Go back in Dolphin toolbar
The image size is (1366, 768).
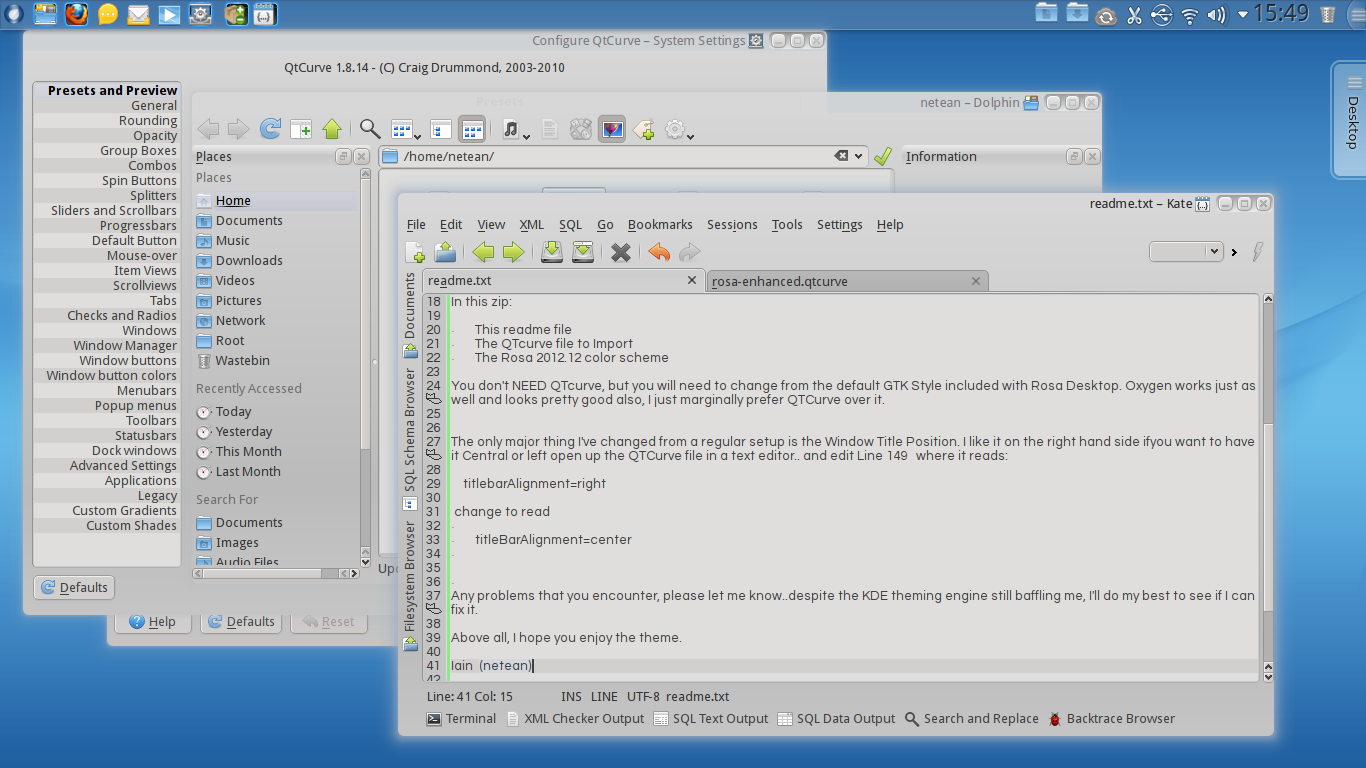[208, 129]
